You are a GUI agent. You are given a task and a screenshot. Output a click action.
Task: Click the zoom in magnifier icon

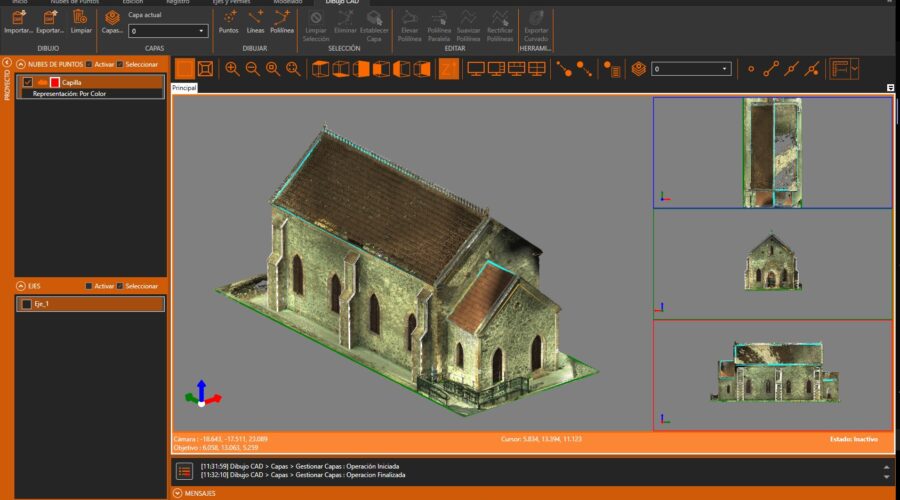tap(232, 69)
